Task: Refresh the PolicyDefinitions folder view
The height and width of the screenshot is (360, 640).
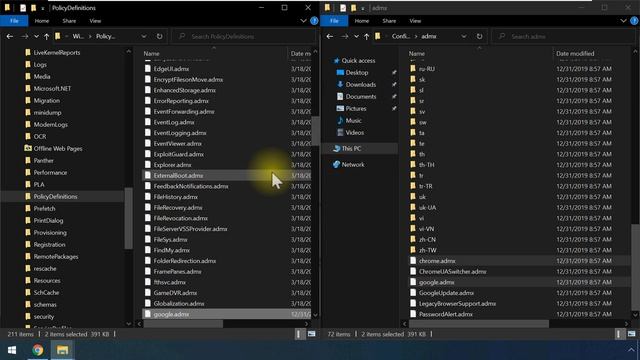Action: (159, 36)
